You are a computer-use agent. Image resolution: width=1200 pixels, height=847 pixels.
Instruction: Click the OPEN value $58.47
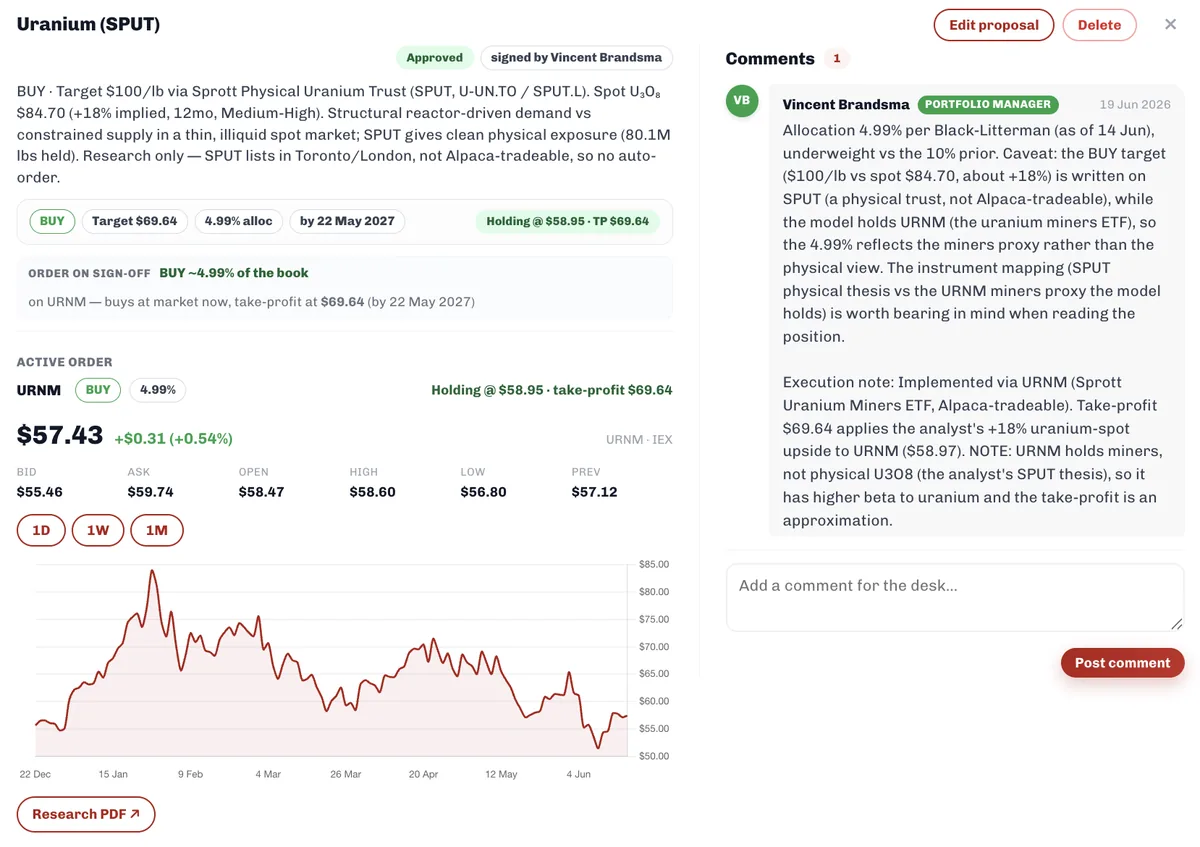click(262, 492)
